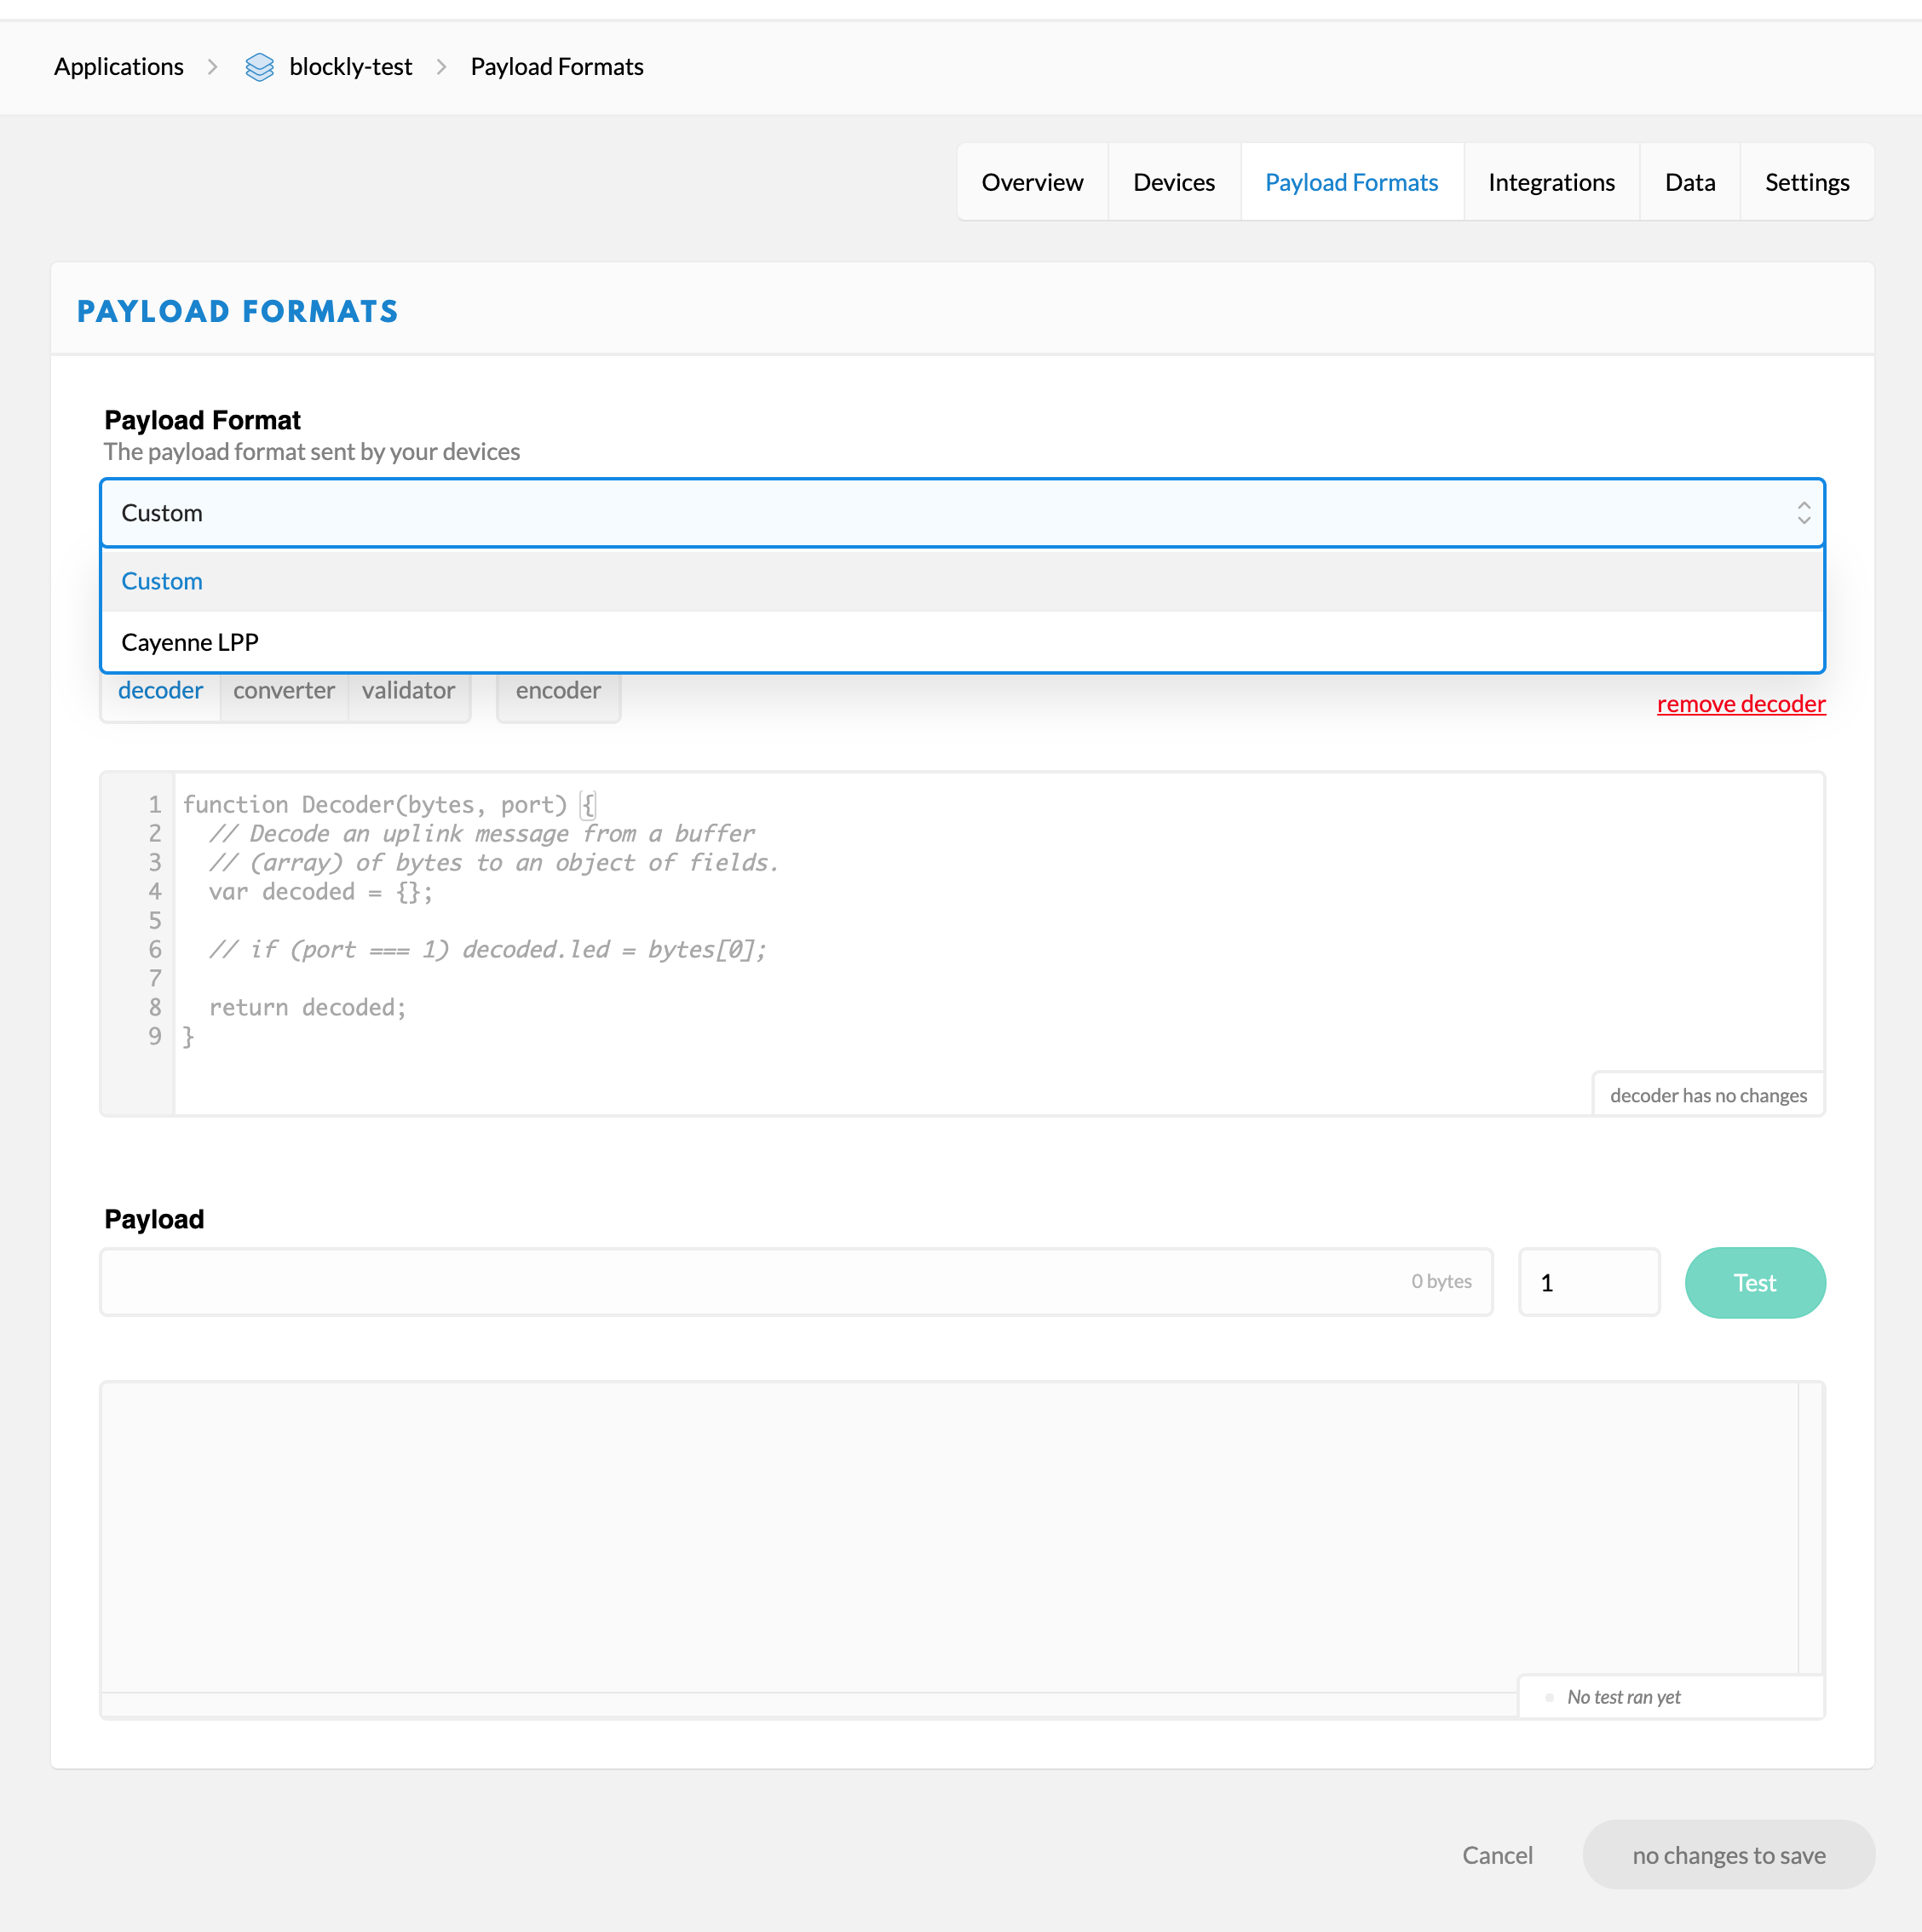Click the remove decoder link
The height and width of the screenshot is (1932, 1922).
point(1740,704)
